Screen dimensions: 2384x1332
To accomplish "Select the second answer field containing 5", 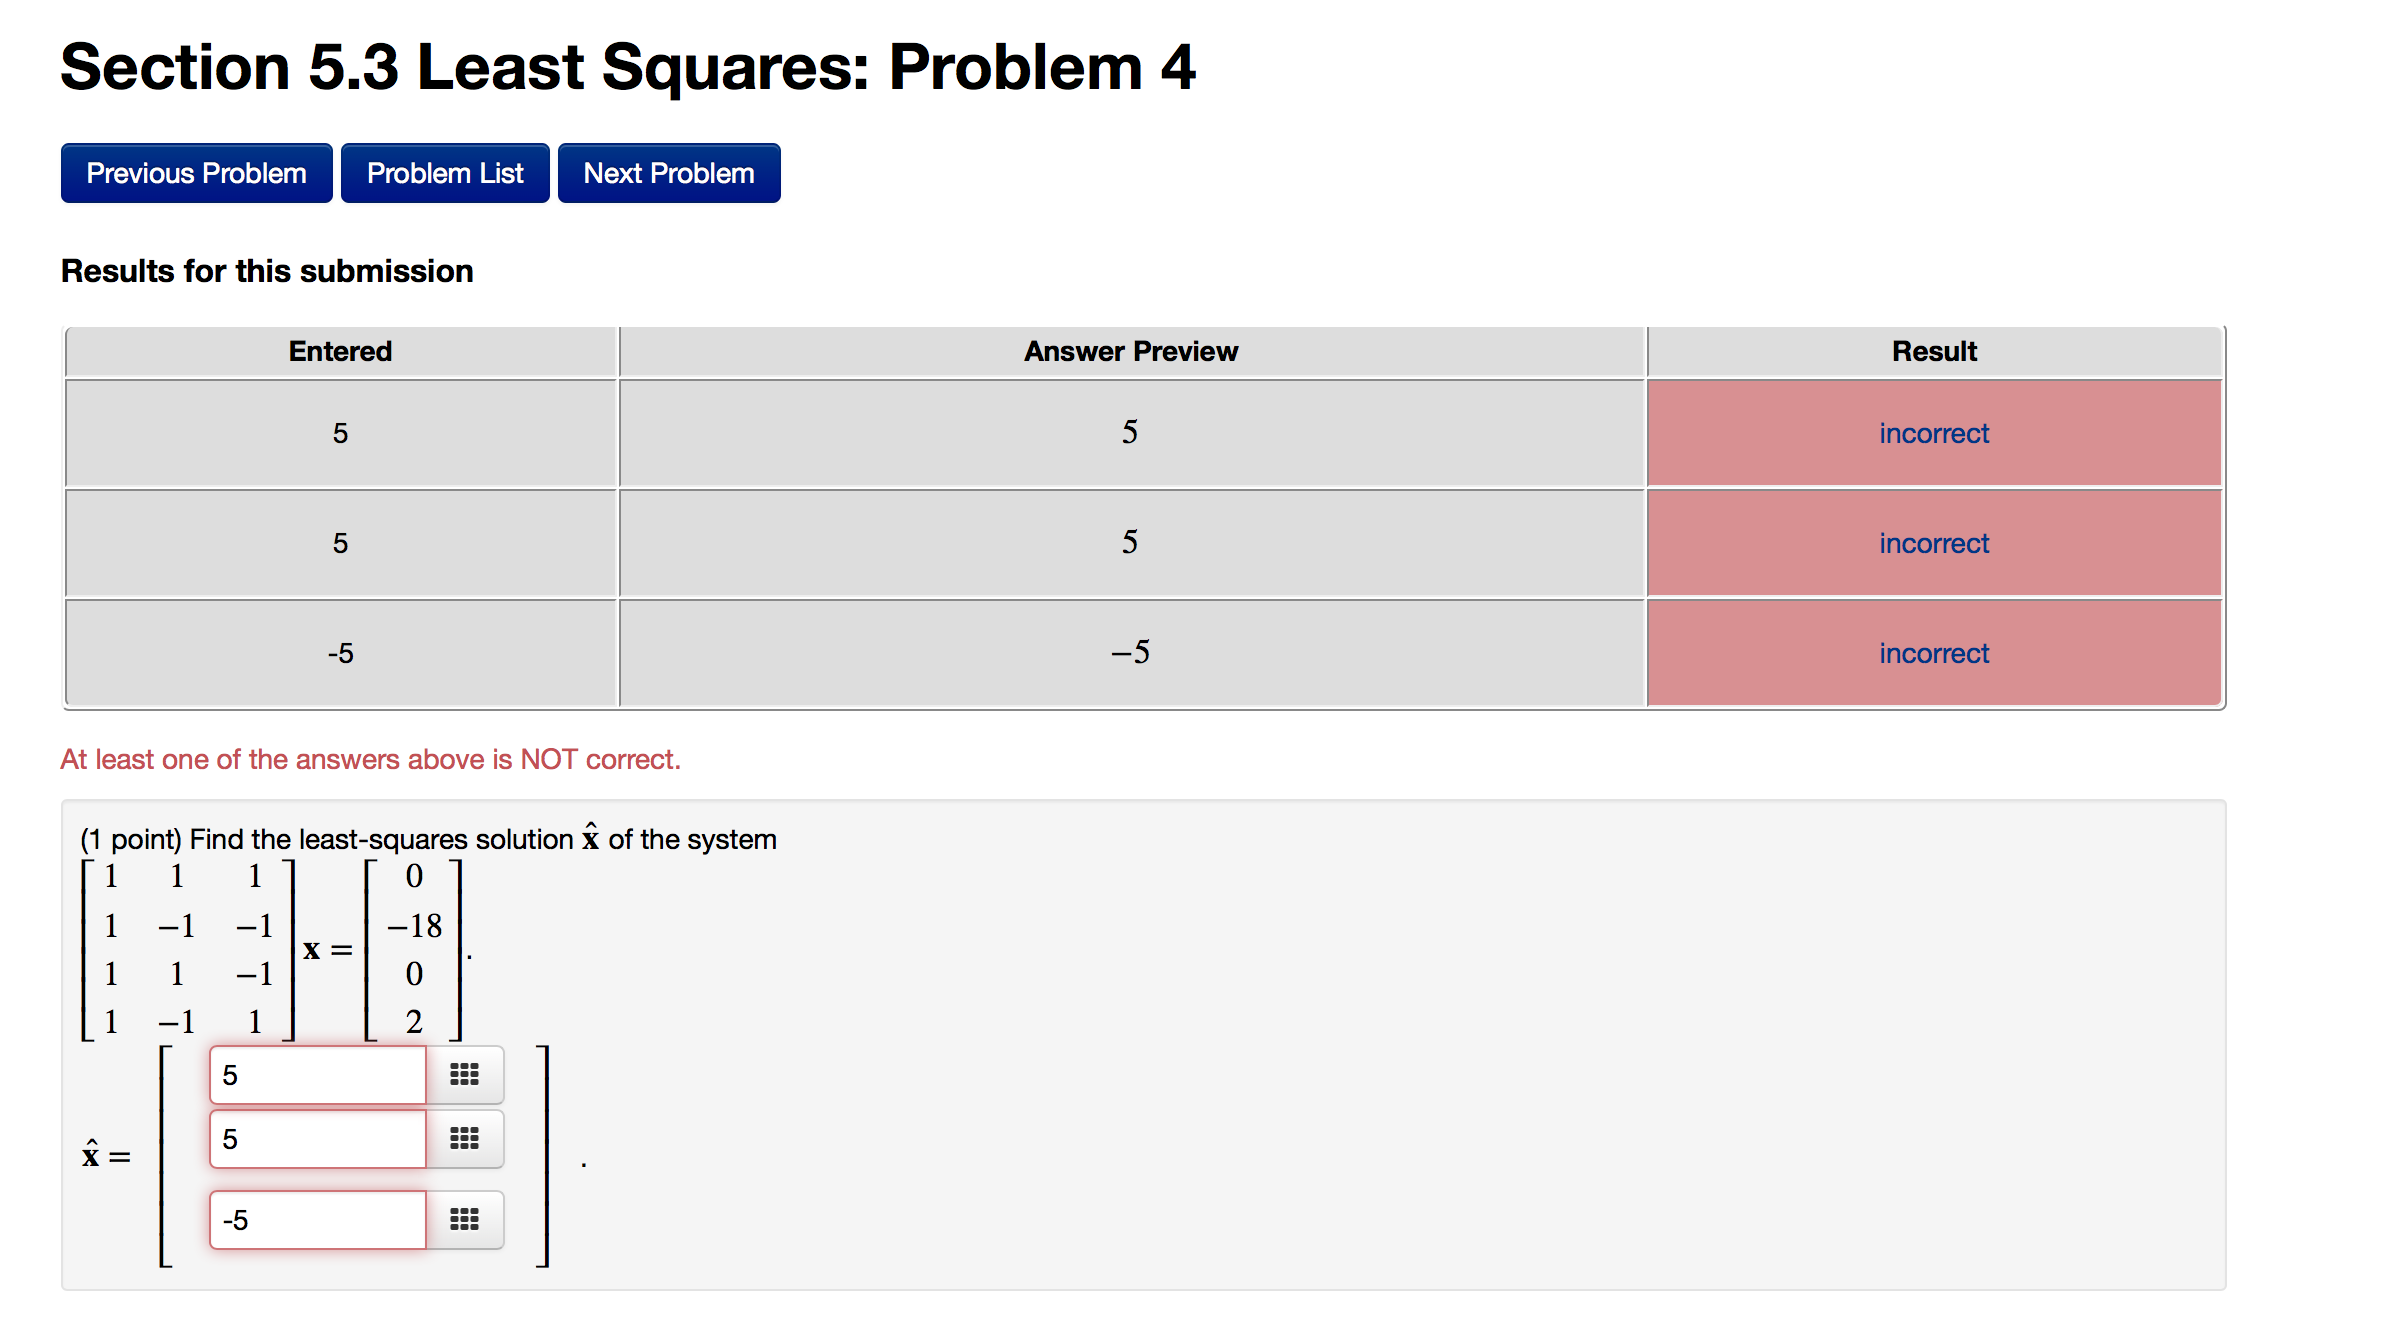I will [x=316, y=1139].
